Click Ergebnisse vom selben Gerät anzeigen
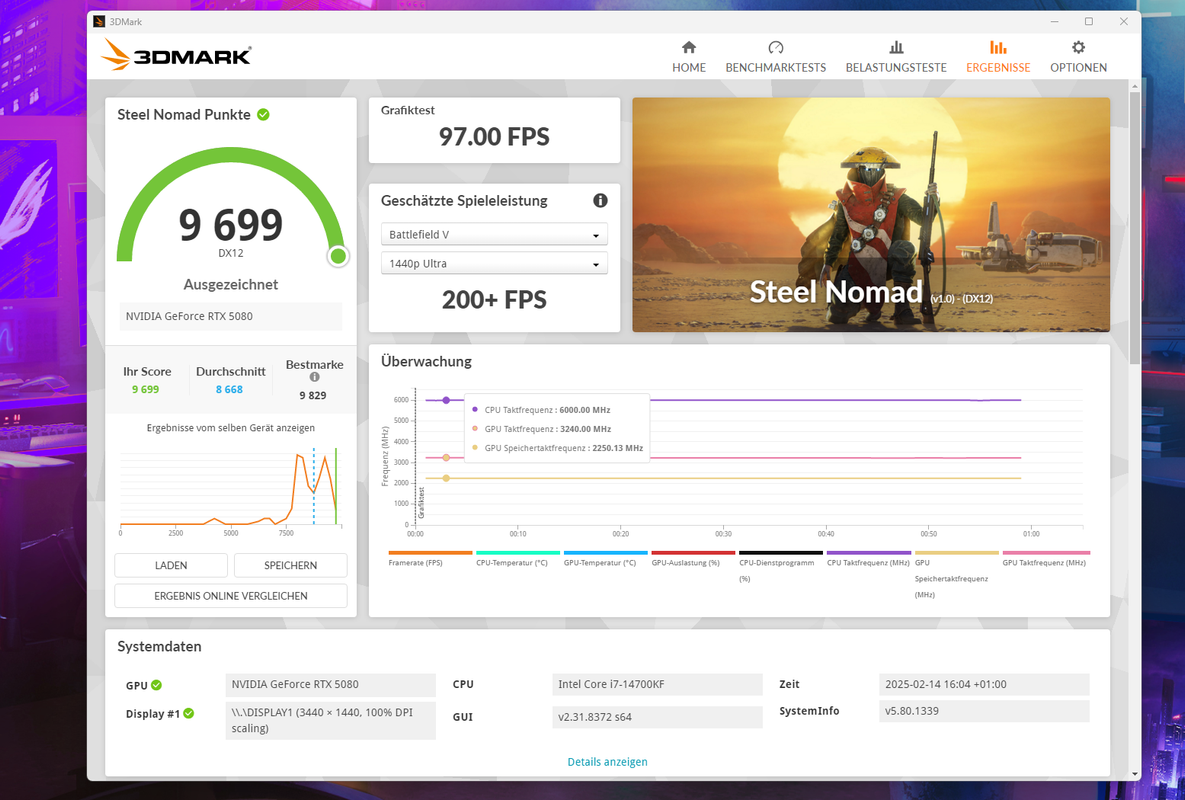The width and height of the screenshot is (1185, 800). click(231, 428)
